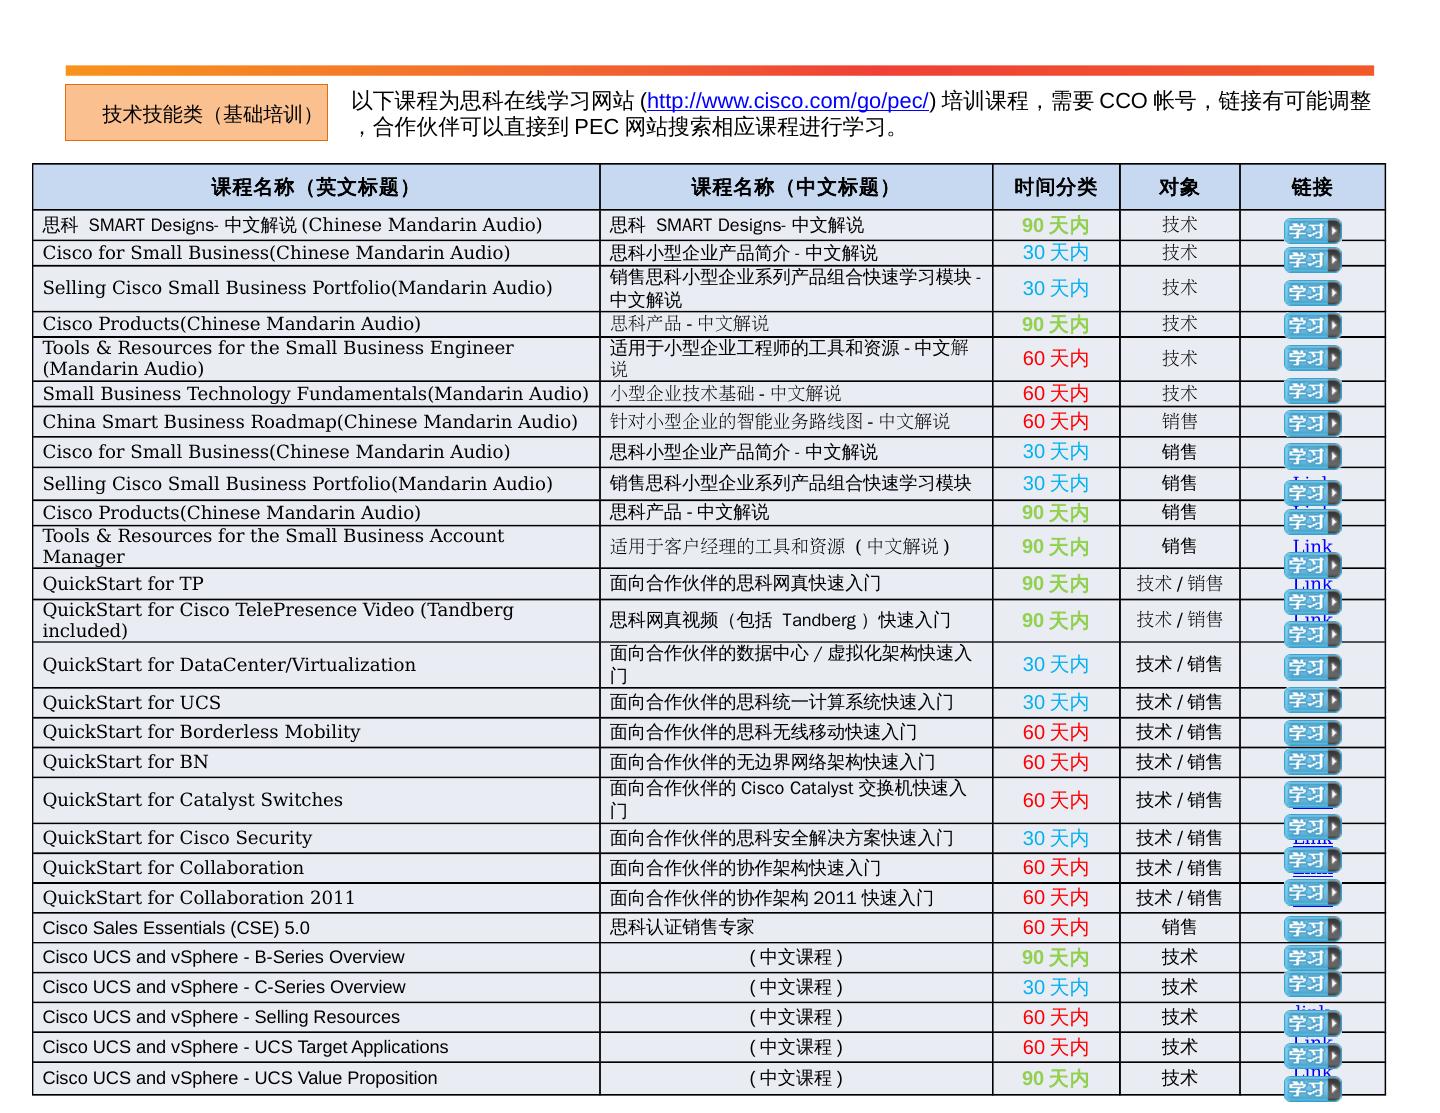Image resolution: width=1440 pixels, height=1113 pixels.
Task: Click 学习 for Tools & Resources Small Business Engineer
Action: (x=1312, y=358)
